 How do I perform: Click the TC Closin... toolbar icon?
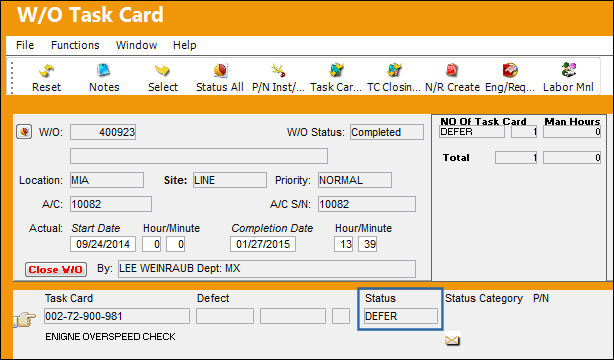click(x=394, y=71)
